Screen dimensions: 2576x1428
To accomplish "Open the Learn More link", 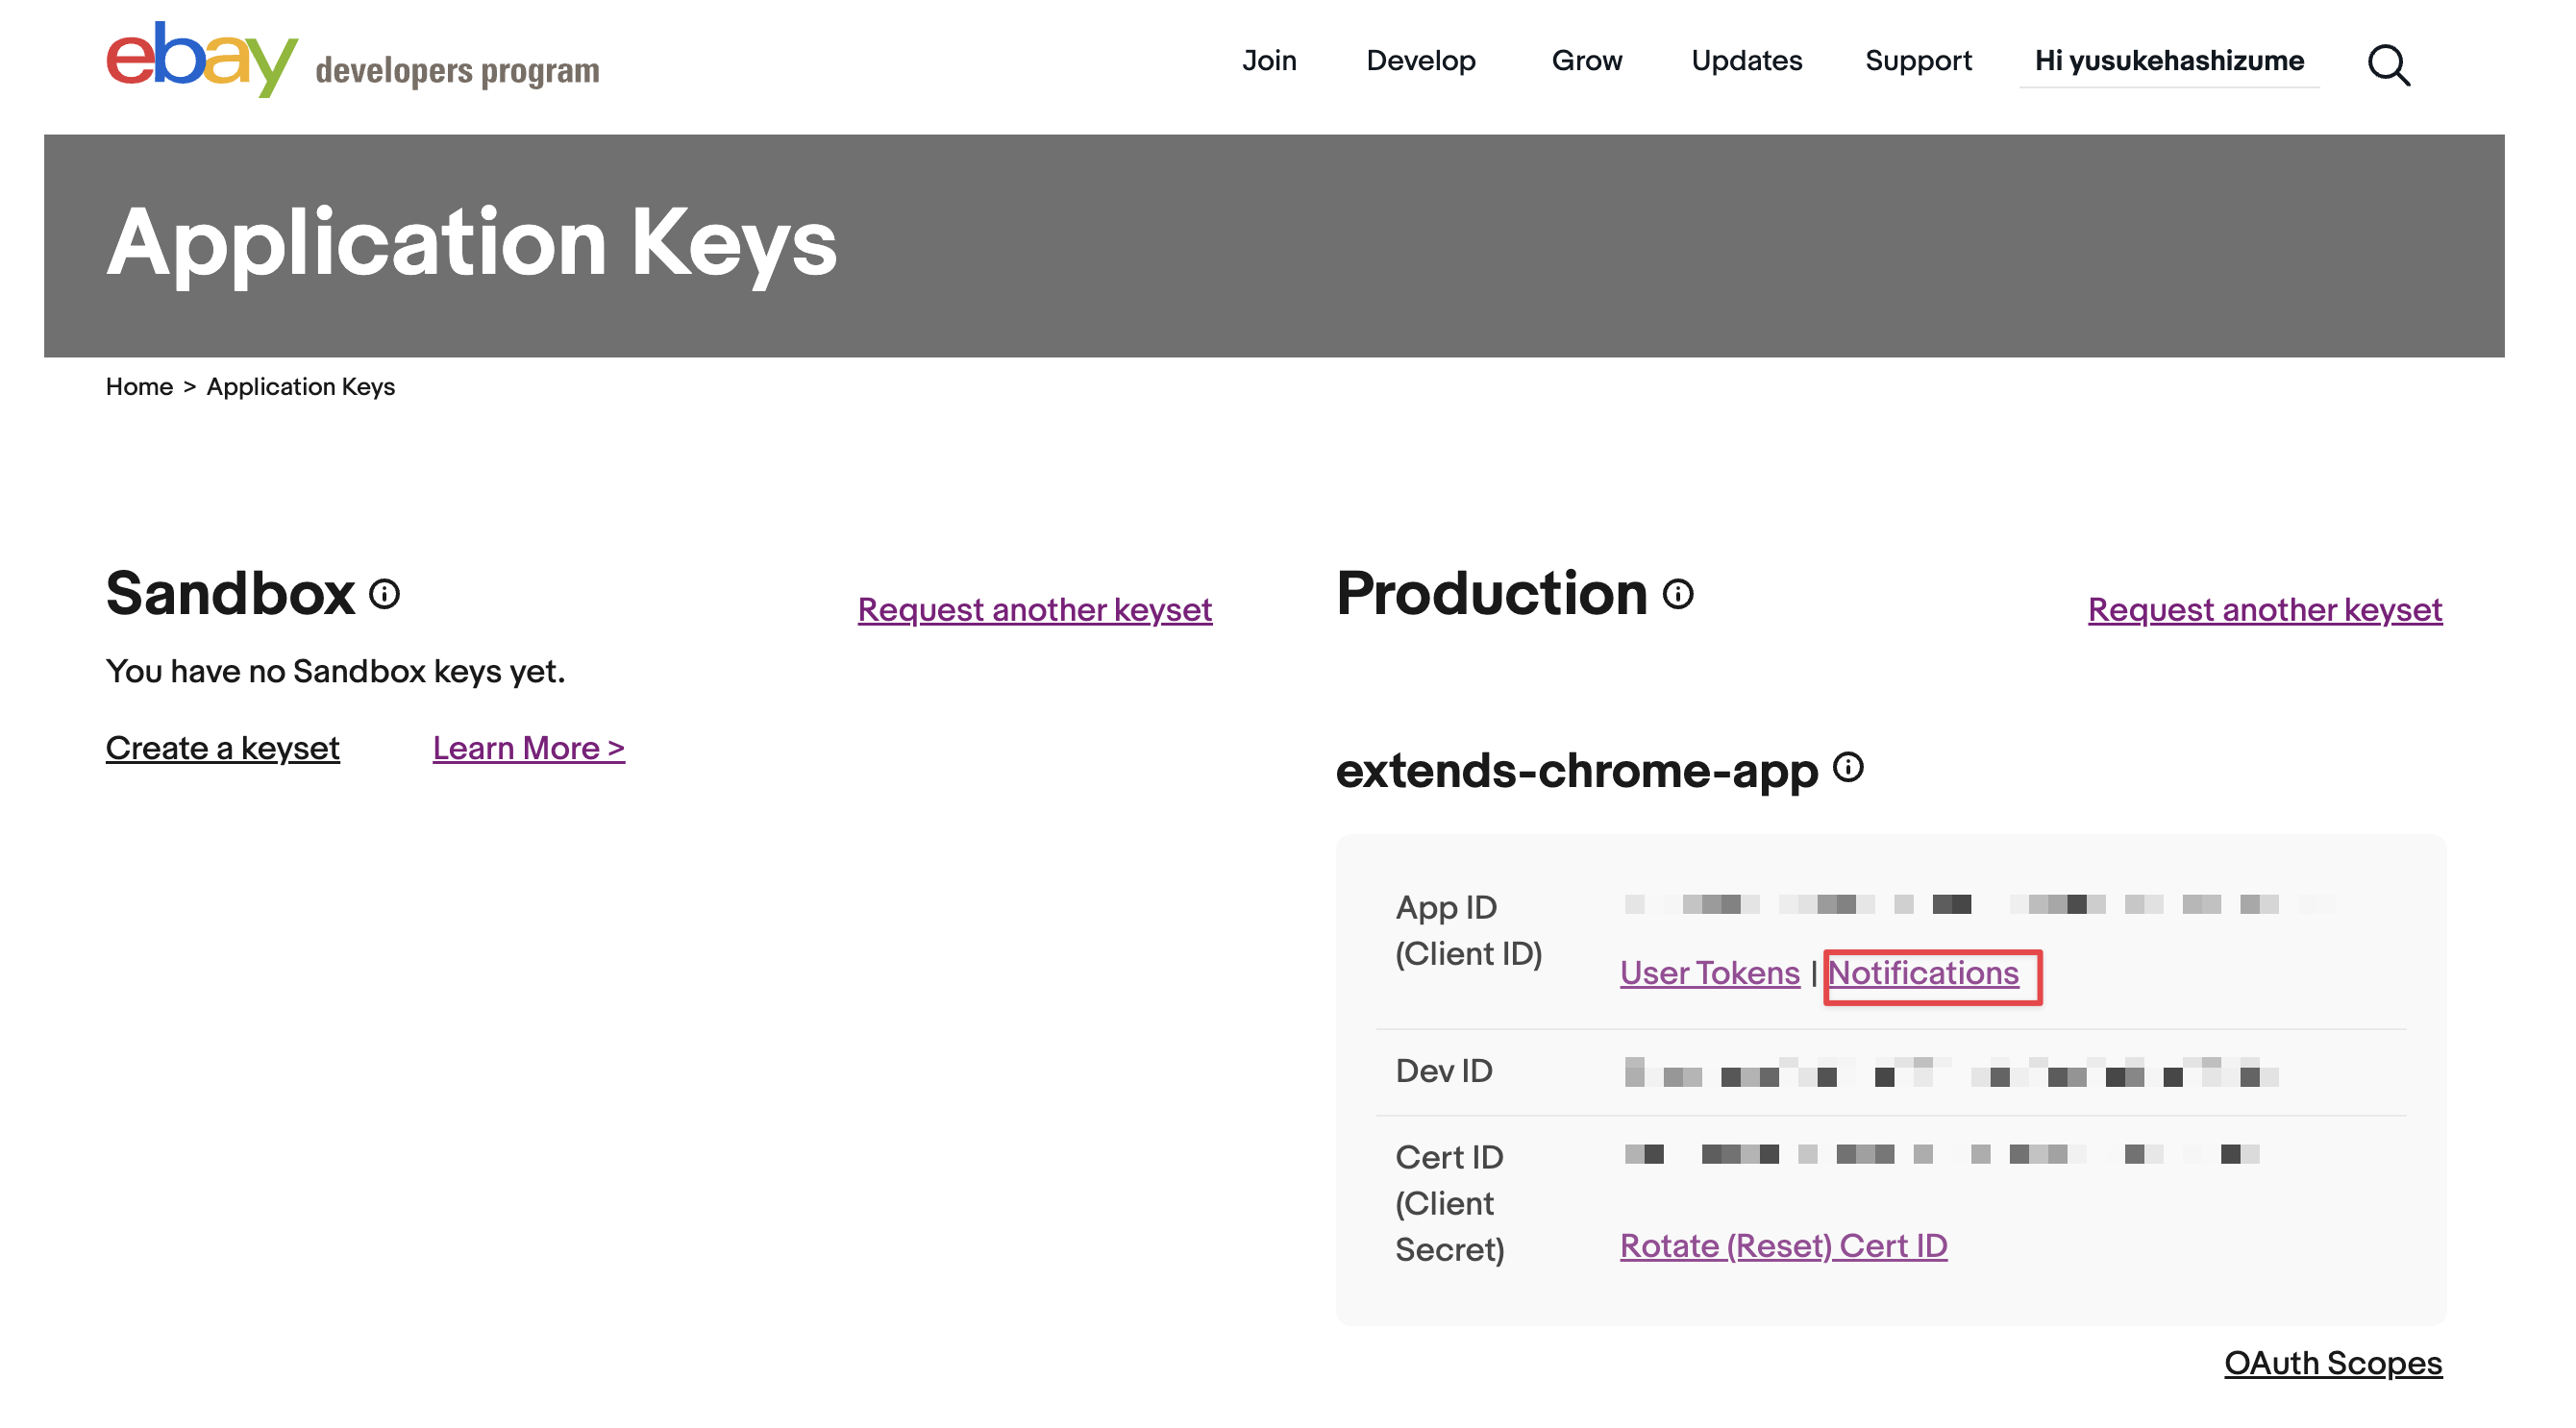I will tap(529, 748).
